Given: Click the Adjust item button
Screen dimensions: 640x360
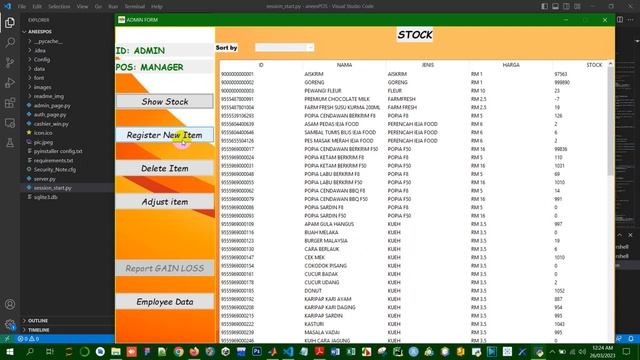Looking at the screenshot, I should [x=164, y=202].
